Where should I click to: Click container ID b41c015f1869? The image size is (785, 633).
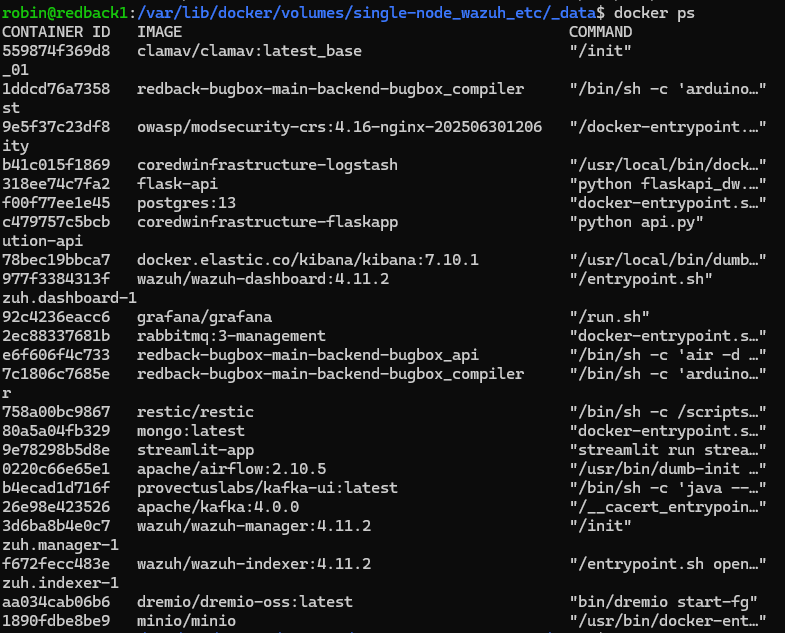[x=56, y=165]
